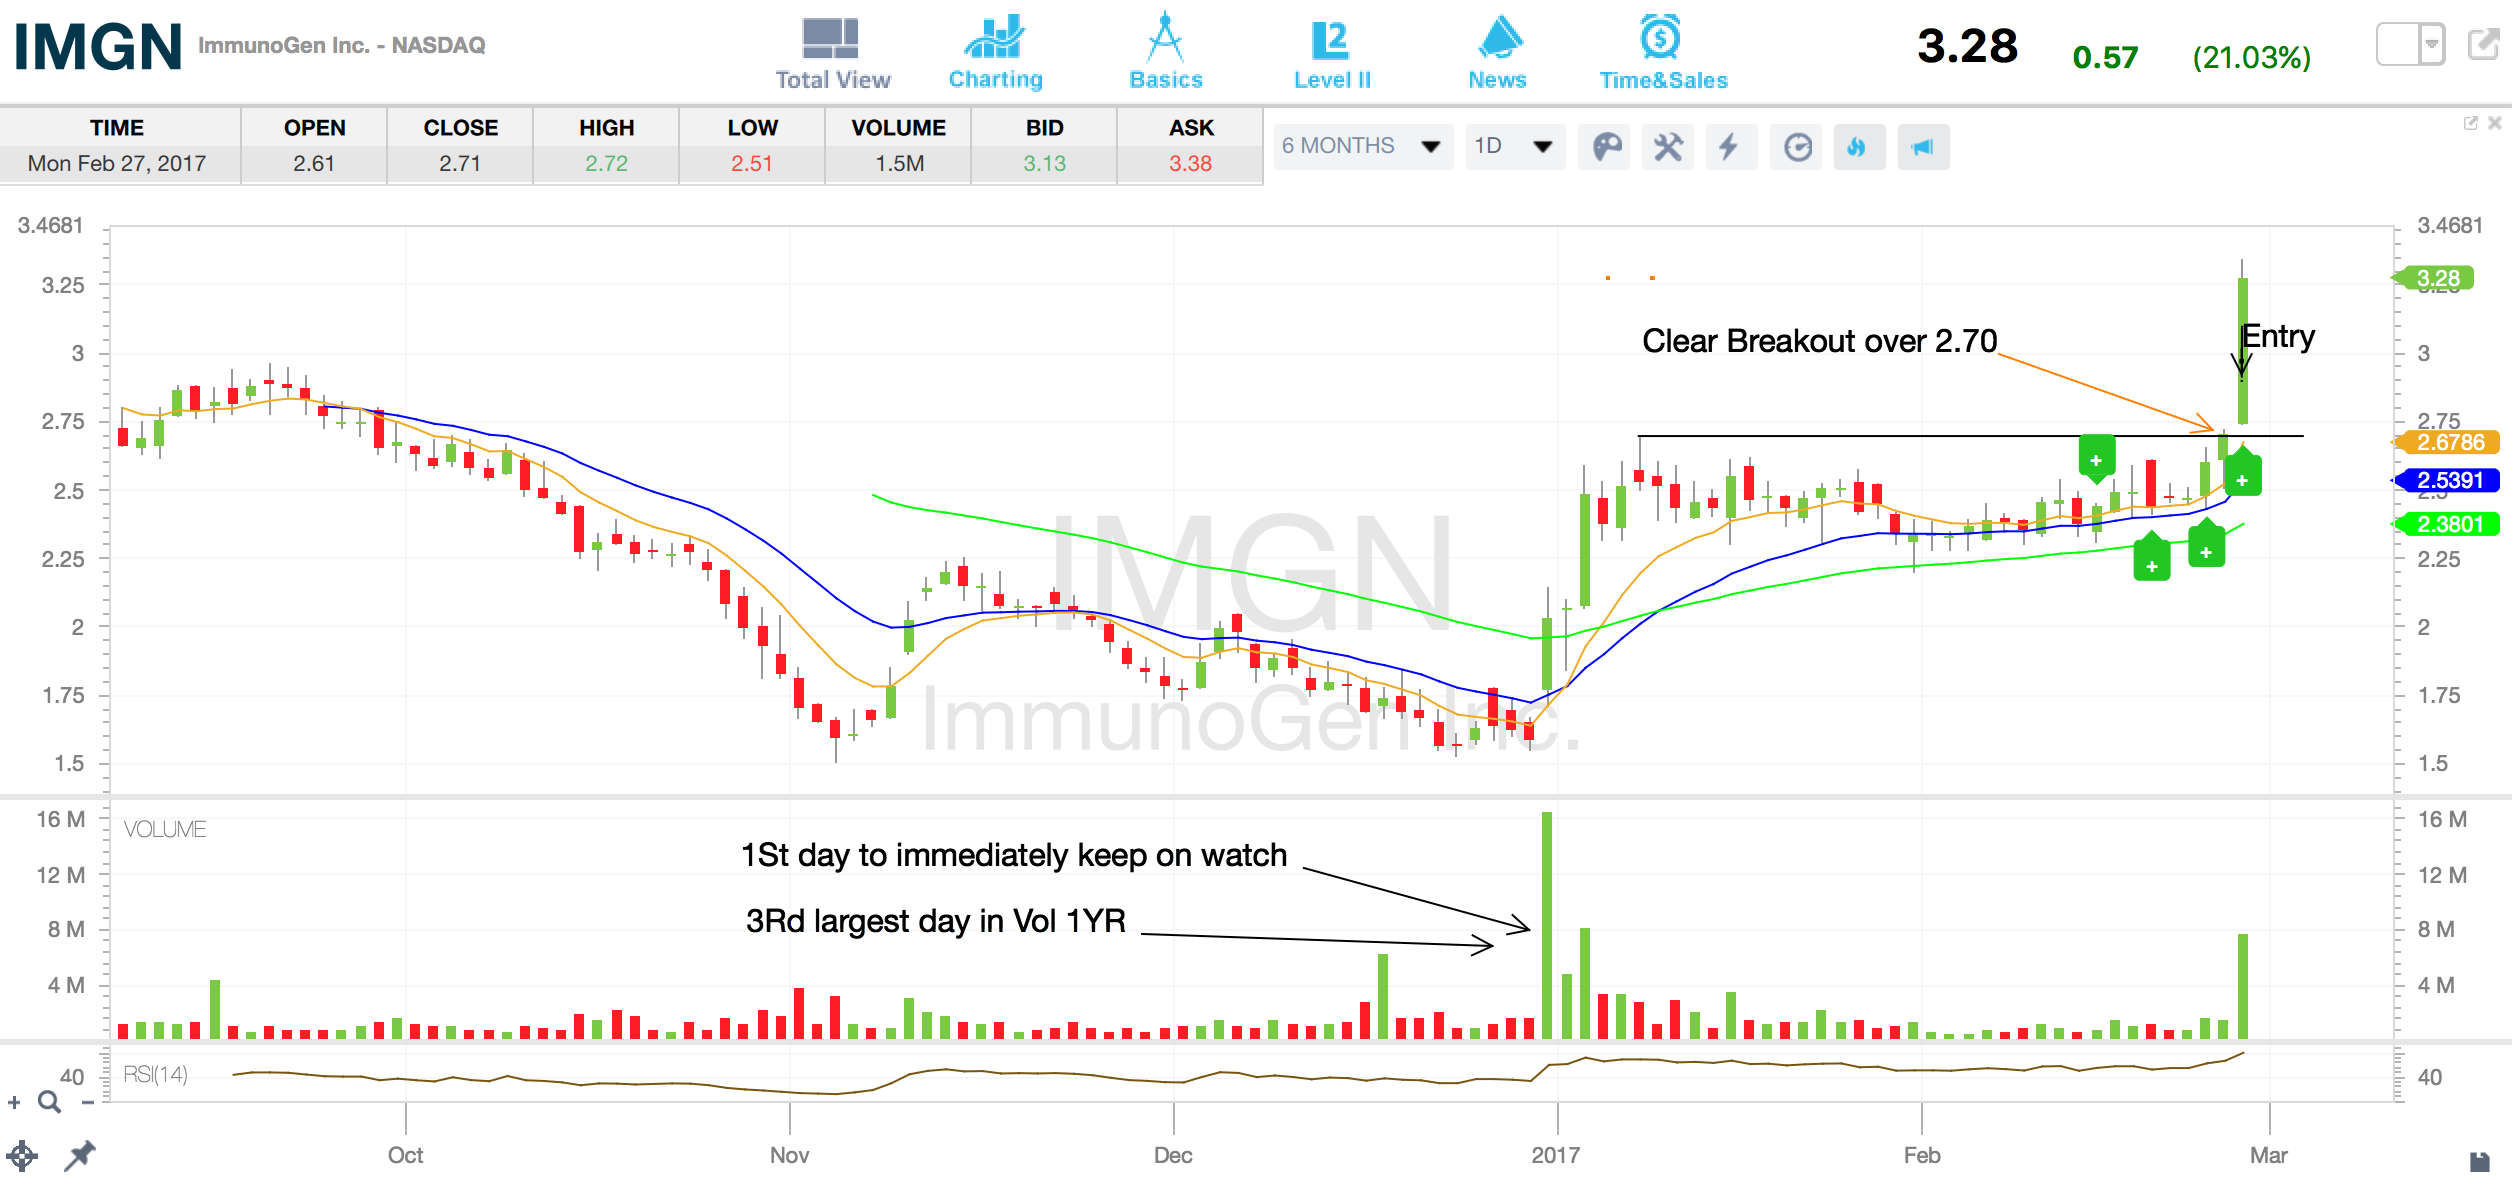
Task: Toggle the green plus marker on the last volume bar
Action: point(2242,480)
